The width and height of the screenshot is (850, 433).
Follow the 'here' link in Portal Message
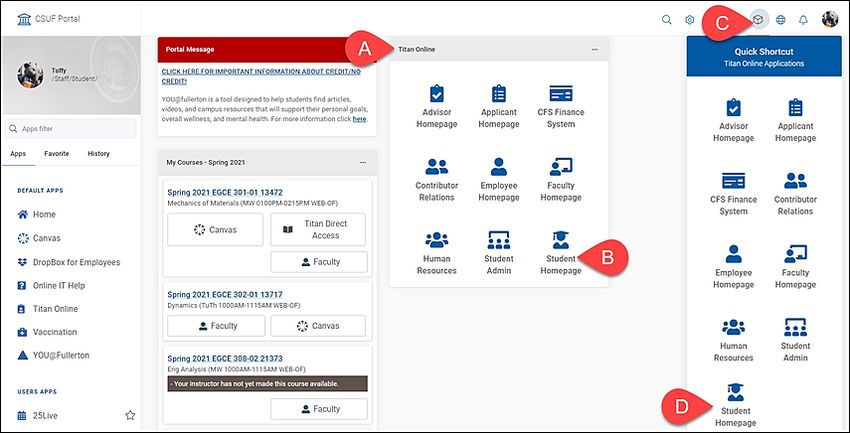click(359, 119)
